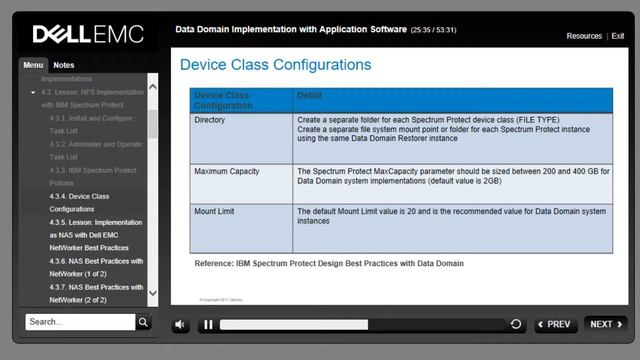Click the Directory detail description cell

(453, 138)
